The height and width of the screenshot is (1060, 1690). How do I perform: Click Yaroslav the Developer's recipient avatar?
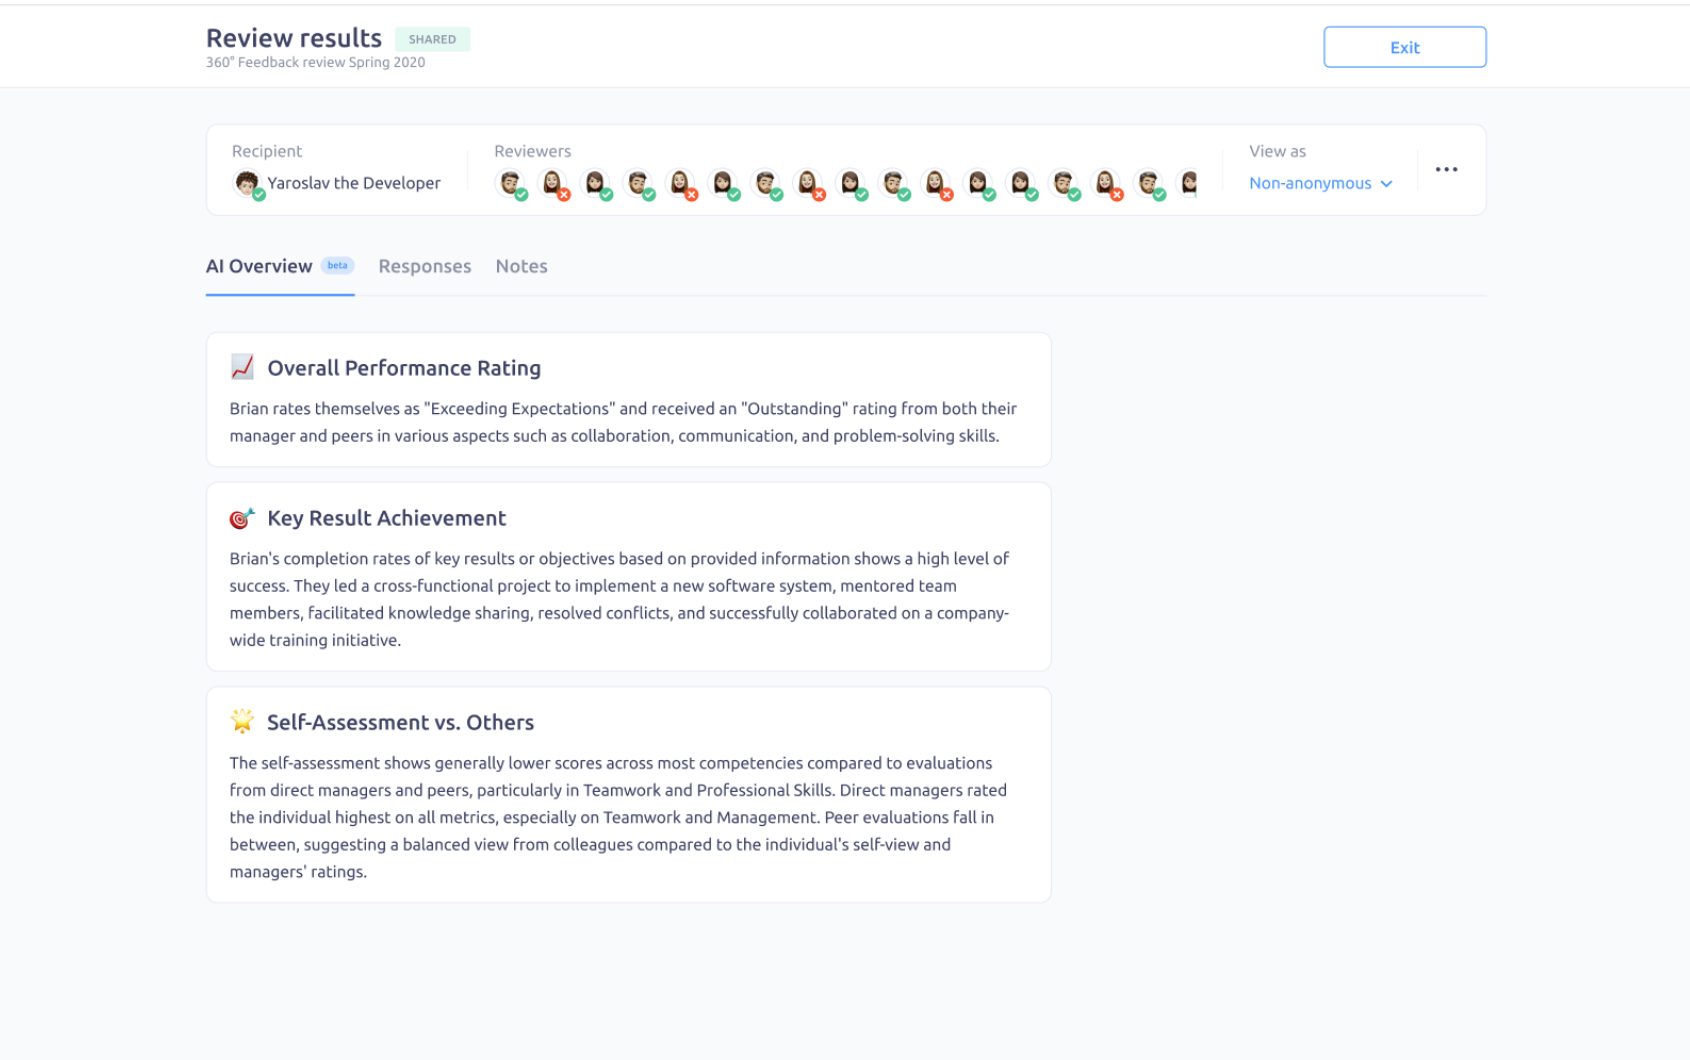coord(247,181)
